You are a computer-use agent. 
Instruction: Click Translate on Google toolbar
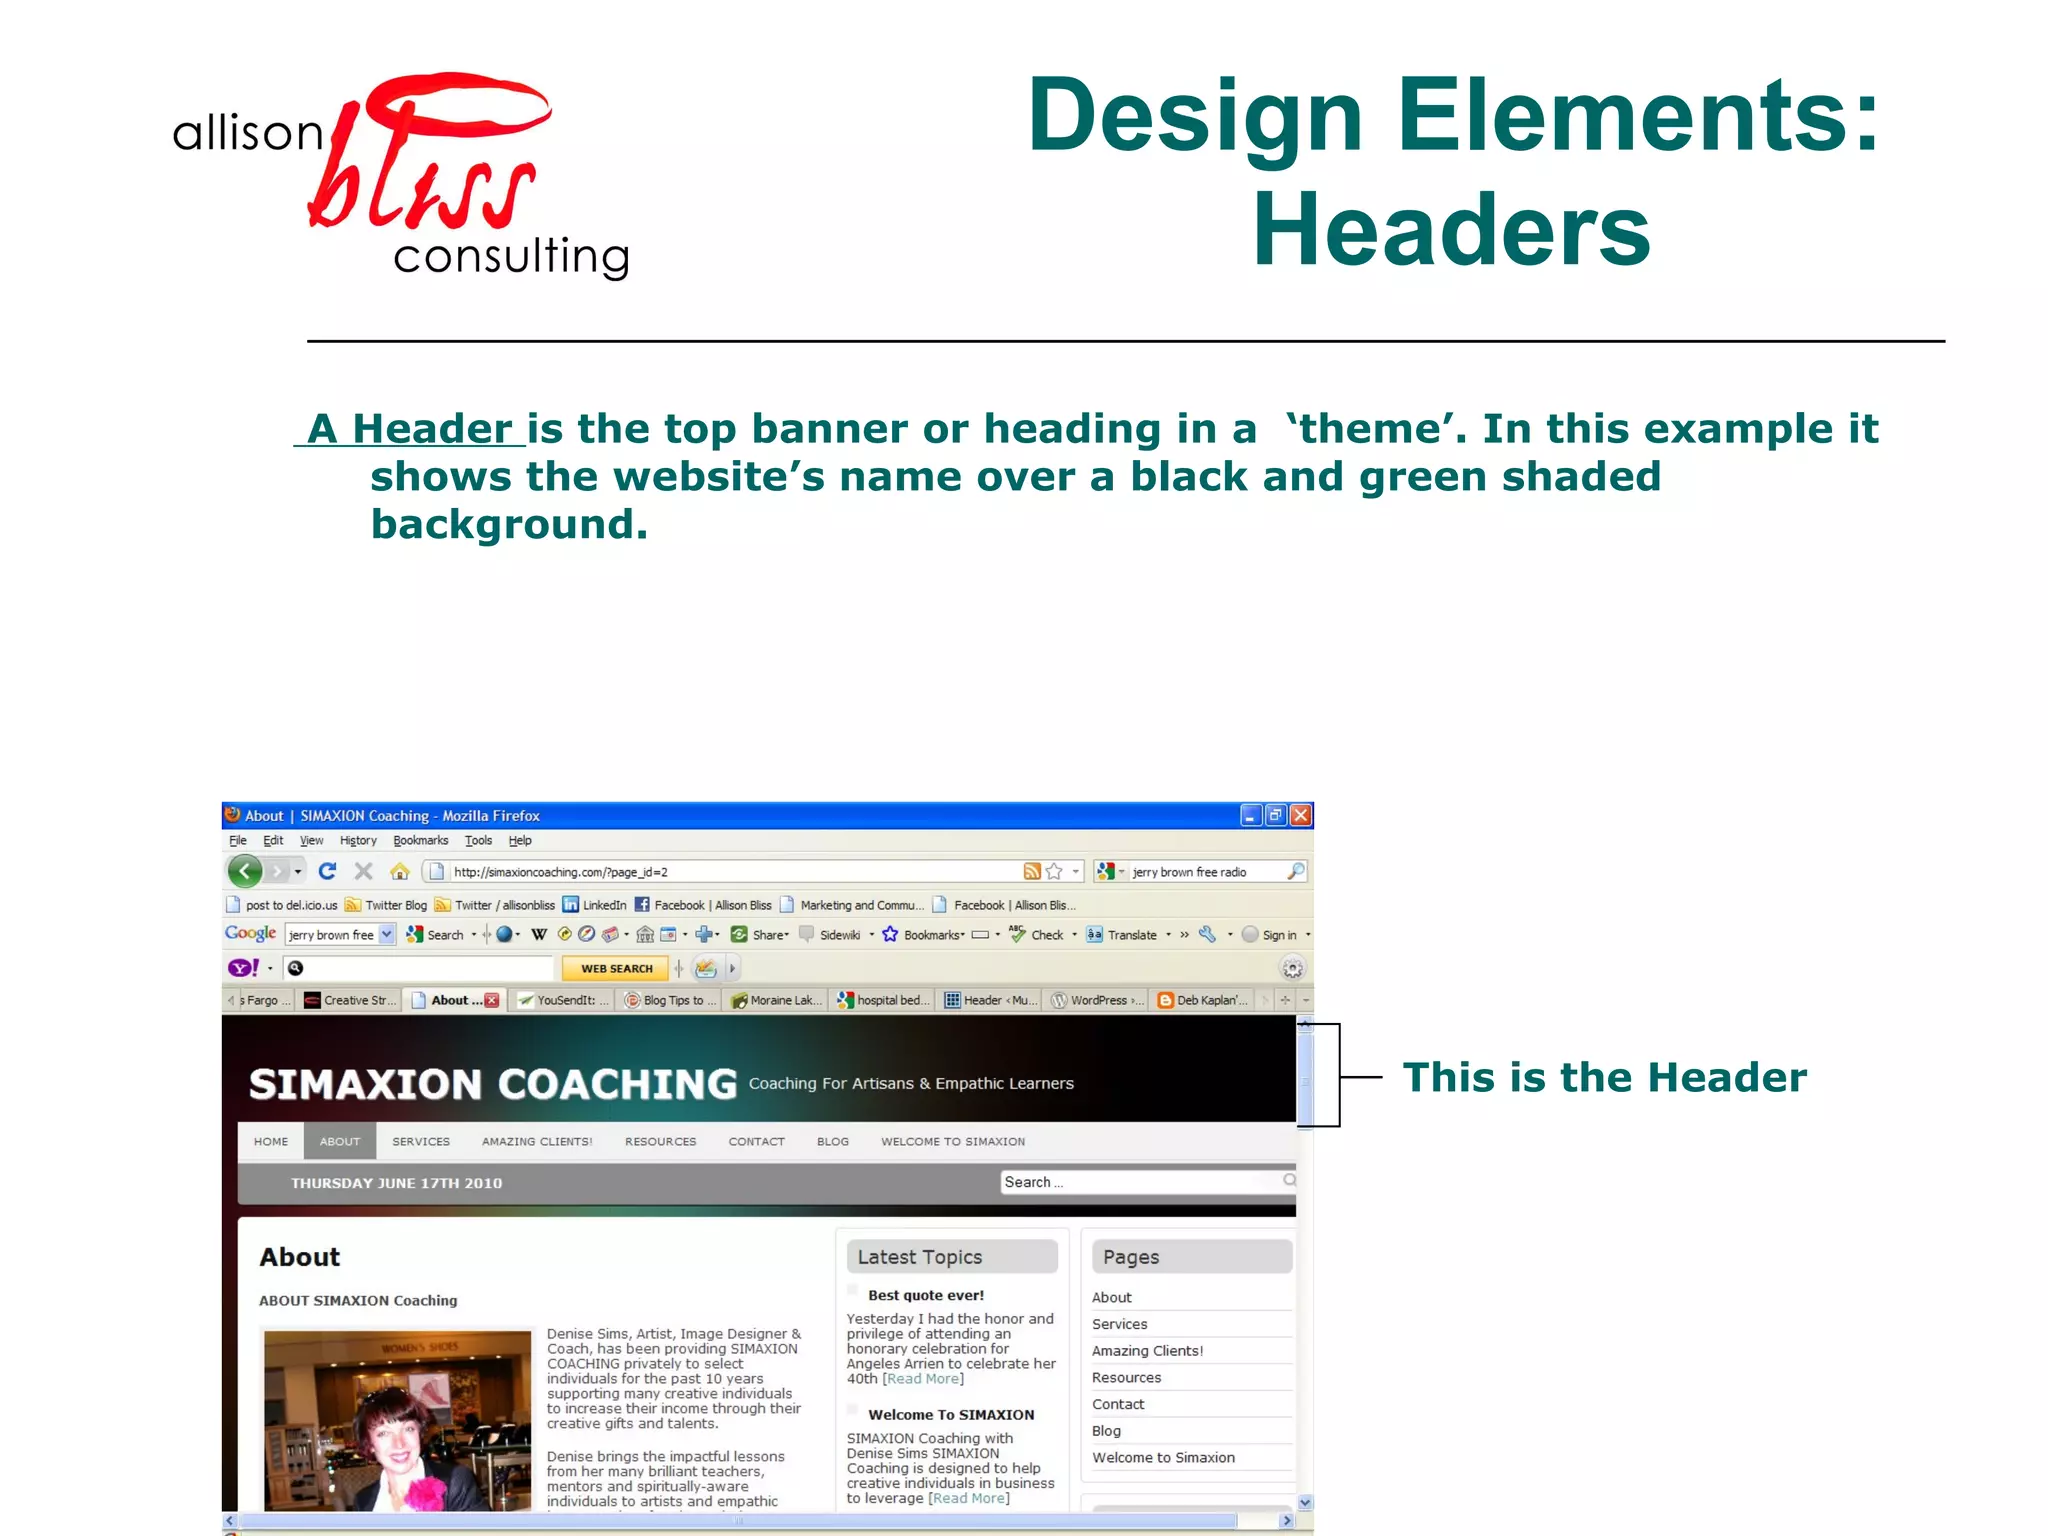(x=1122, y=935)
